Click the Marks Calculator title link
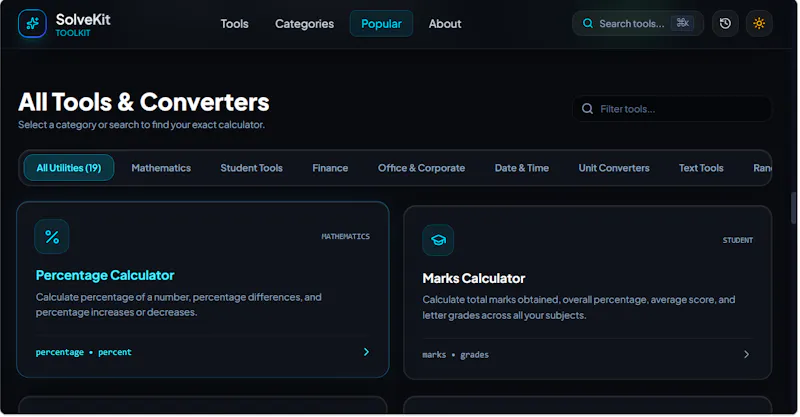Screen dimensions: 800x417 474,279
